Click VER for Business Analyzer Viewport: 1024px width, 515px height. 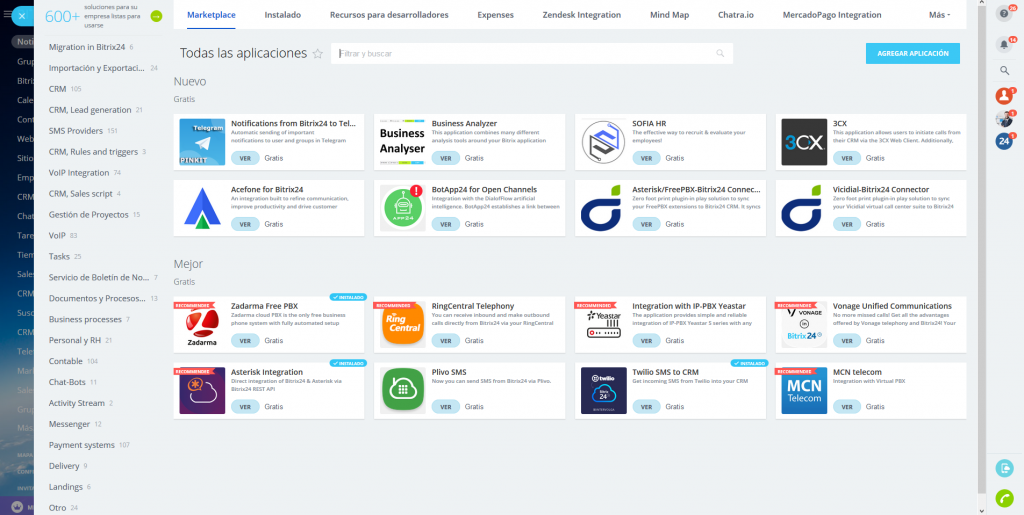[446, 158]
